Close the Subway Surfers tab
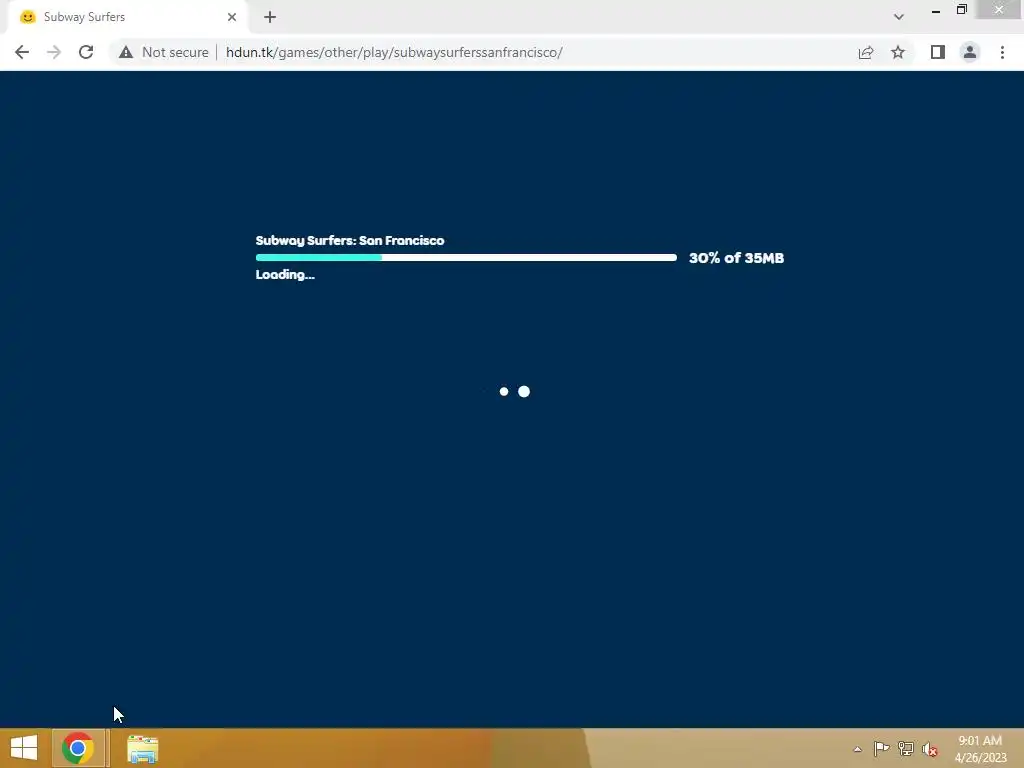The height and width of the screenshot is (768, 1024). click(x=232, y=17)
